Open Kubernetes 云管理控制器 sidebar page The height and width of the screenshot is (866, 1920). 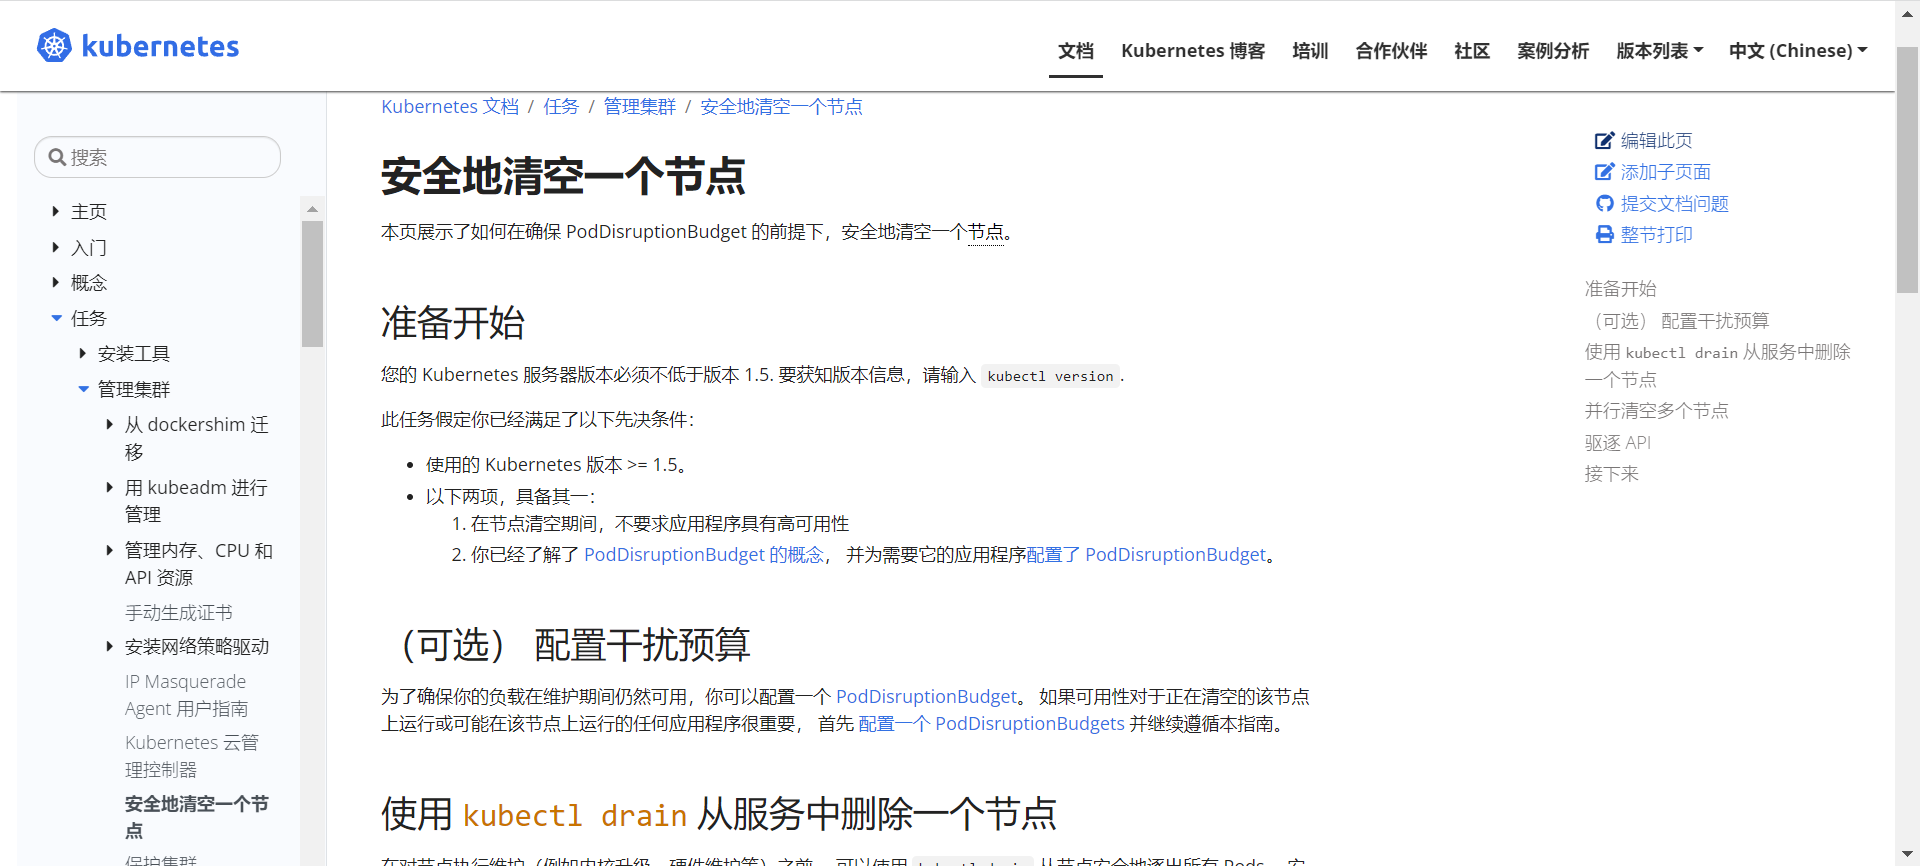click(x=191, y=756)
